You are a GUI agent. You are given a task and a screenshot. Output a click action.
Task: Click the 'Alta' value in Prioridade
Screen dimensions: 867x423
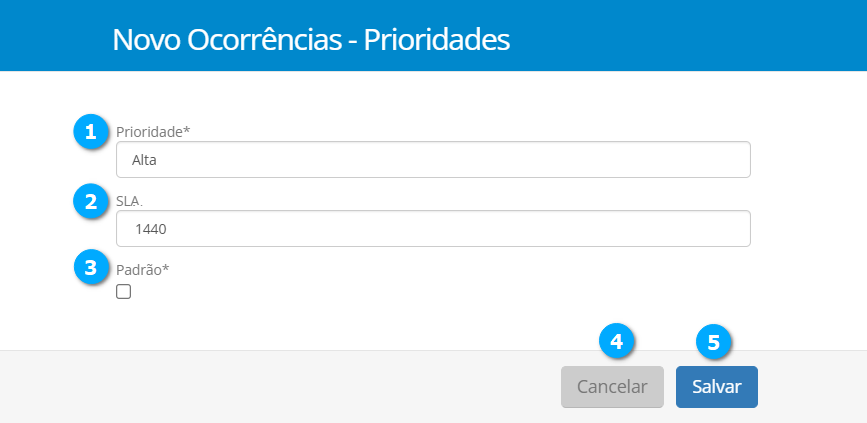(x=145, y=159)
